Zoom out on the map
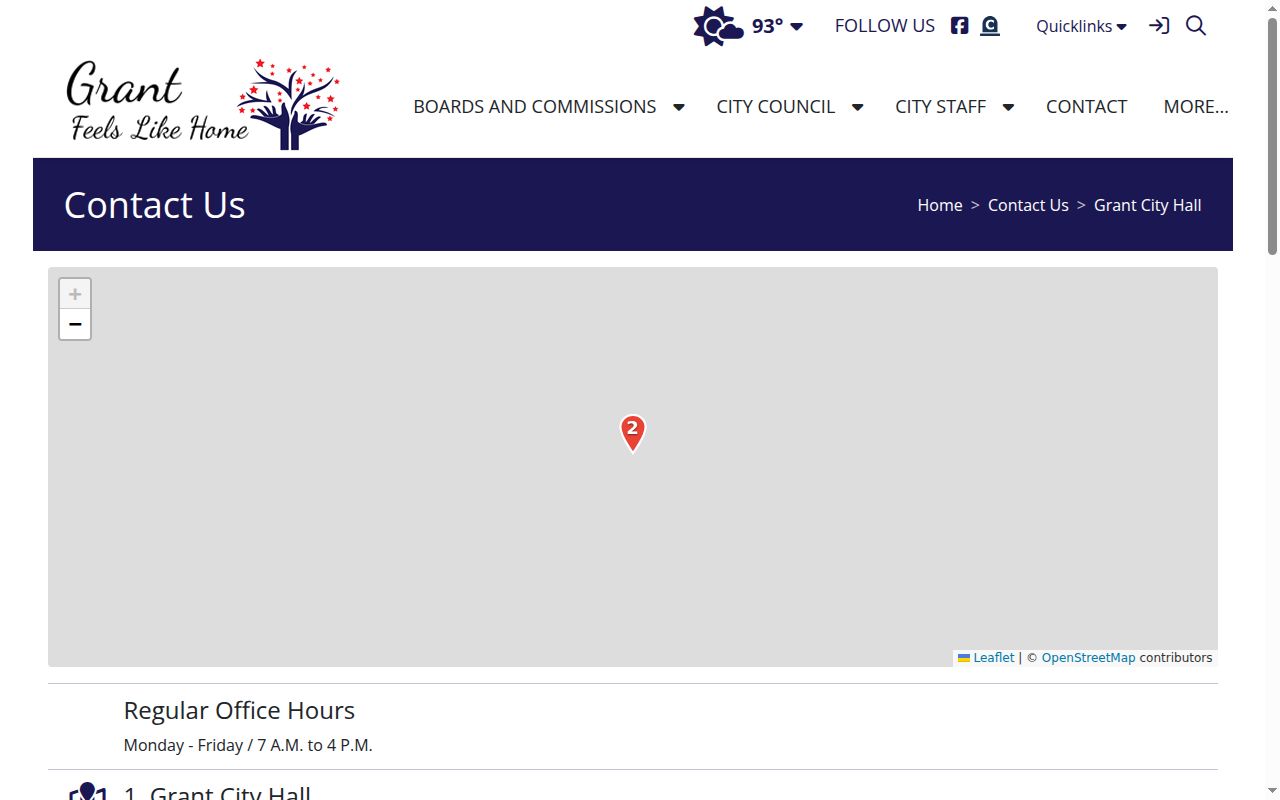The height and width of the screenshot is (800, 1280). 75,324
